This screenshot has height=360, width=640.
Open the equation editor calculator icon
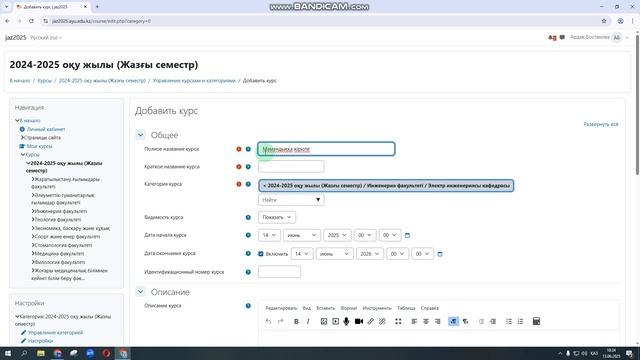(x=536, y=322)
